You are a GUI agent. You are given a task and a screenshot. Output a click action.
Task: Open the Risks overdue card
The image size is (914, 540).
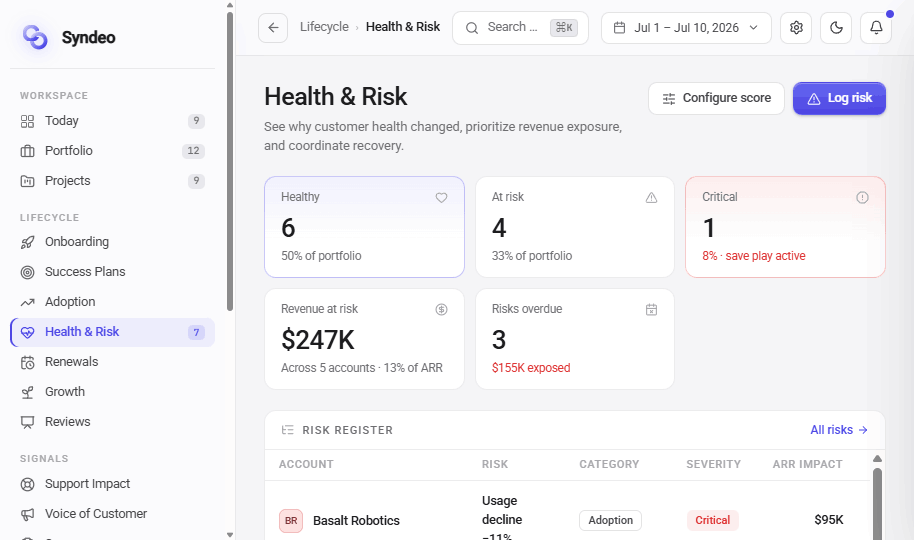575,339
